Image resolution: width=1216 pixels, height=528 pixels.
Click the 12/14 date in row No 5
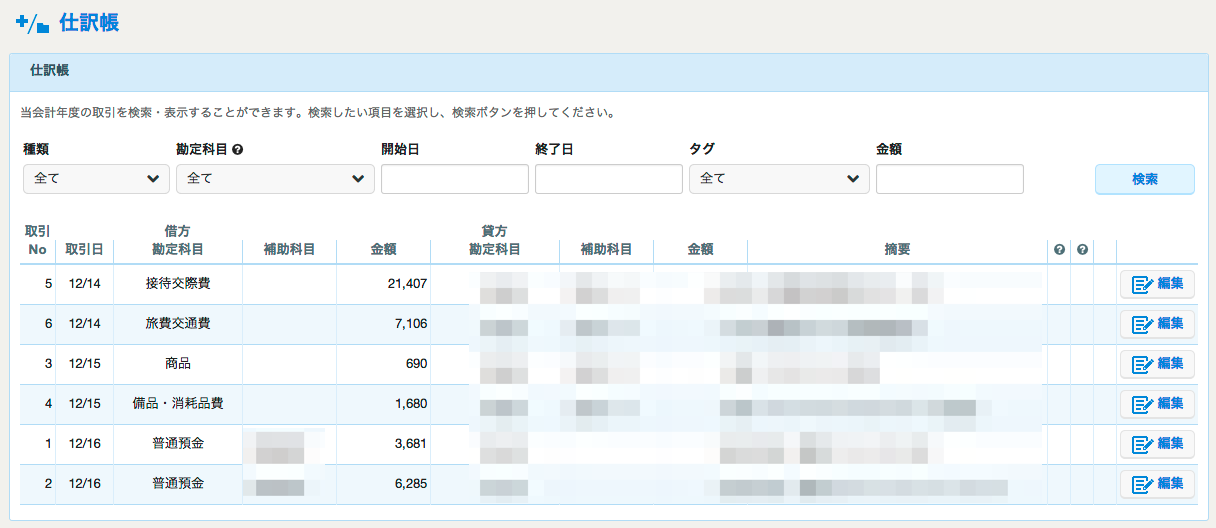point(84,284)
